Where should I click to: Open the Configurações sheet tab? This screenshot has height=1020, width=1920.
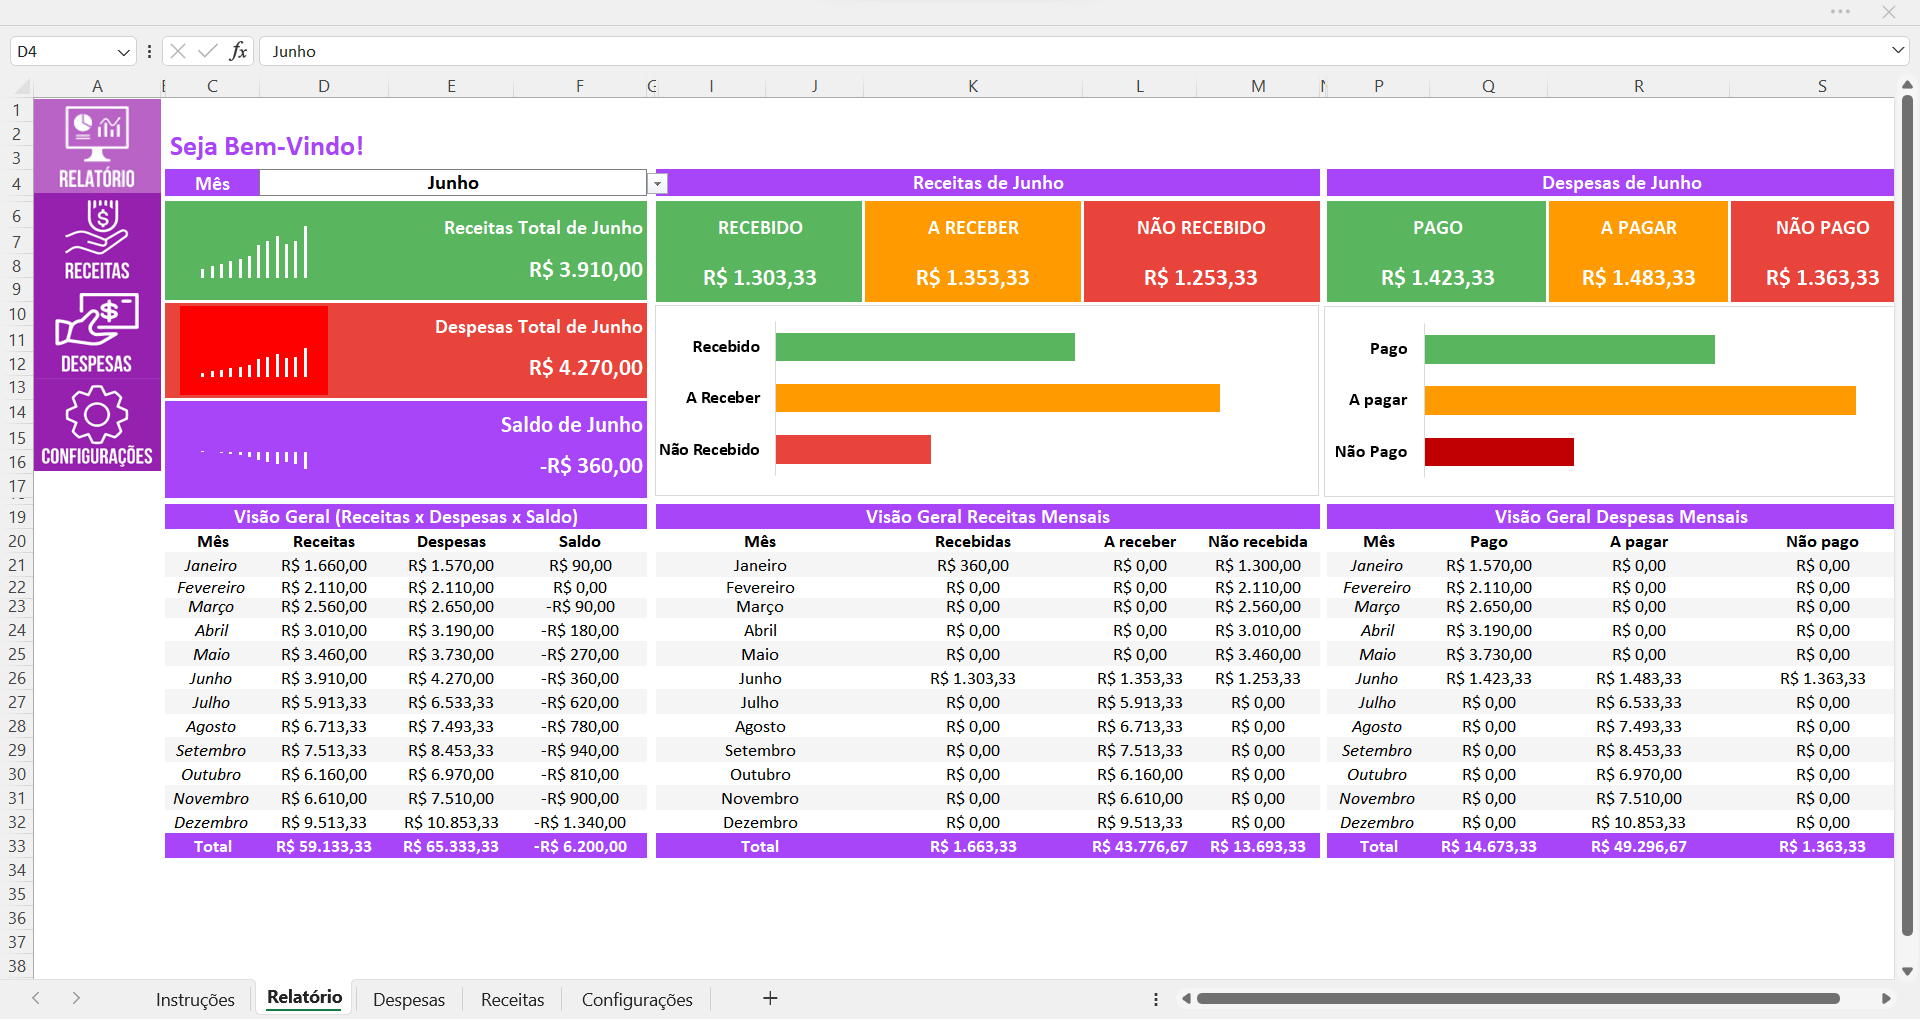(x=637, y=999)
